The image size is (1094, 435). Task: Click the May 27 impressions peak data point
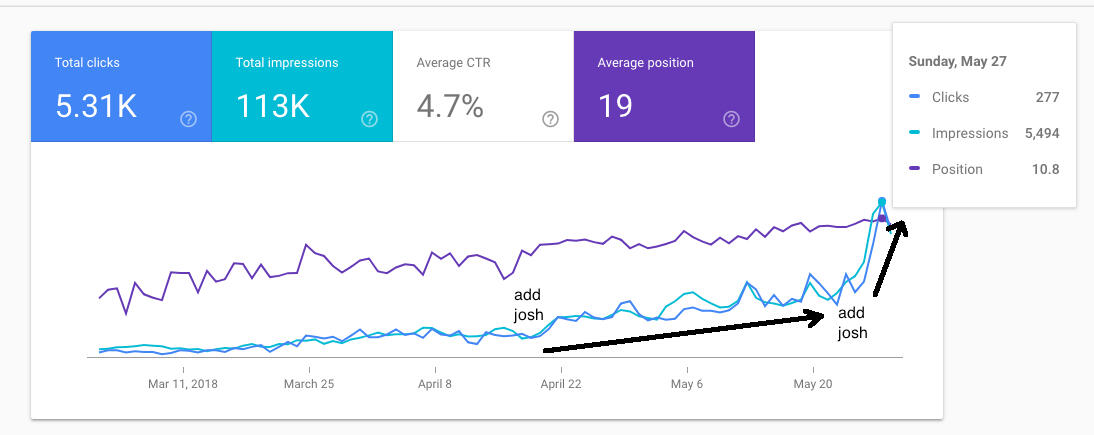[882, 201]
